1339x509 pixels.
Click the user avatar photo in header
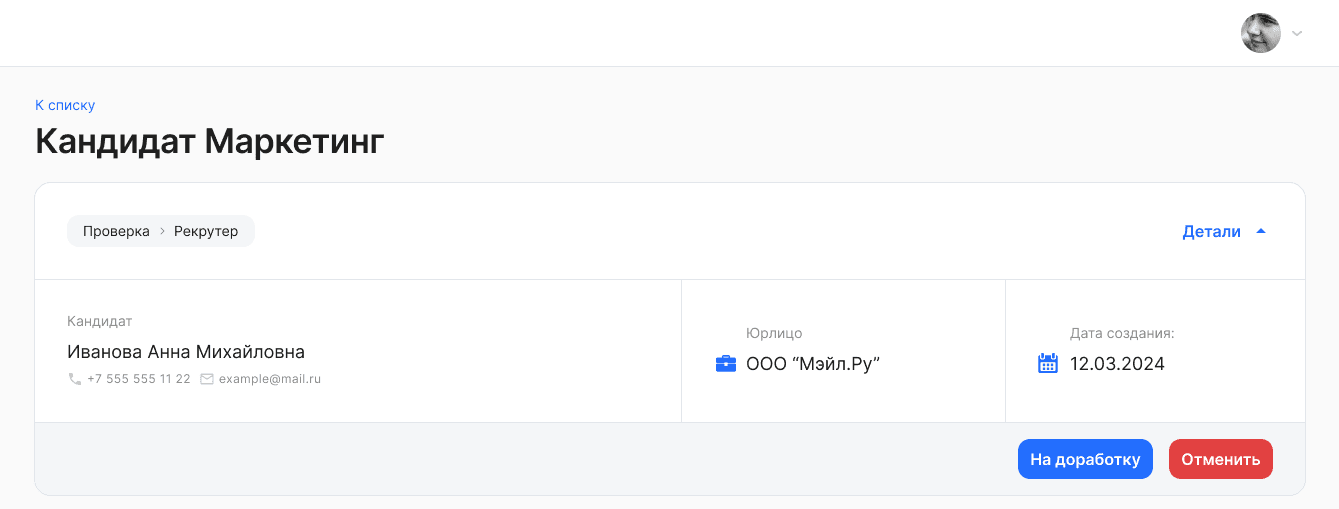pyautogui.click(x=1261, y=33)
